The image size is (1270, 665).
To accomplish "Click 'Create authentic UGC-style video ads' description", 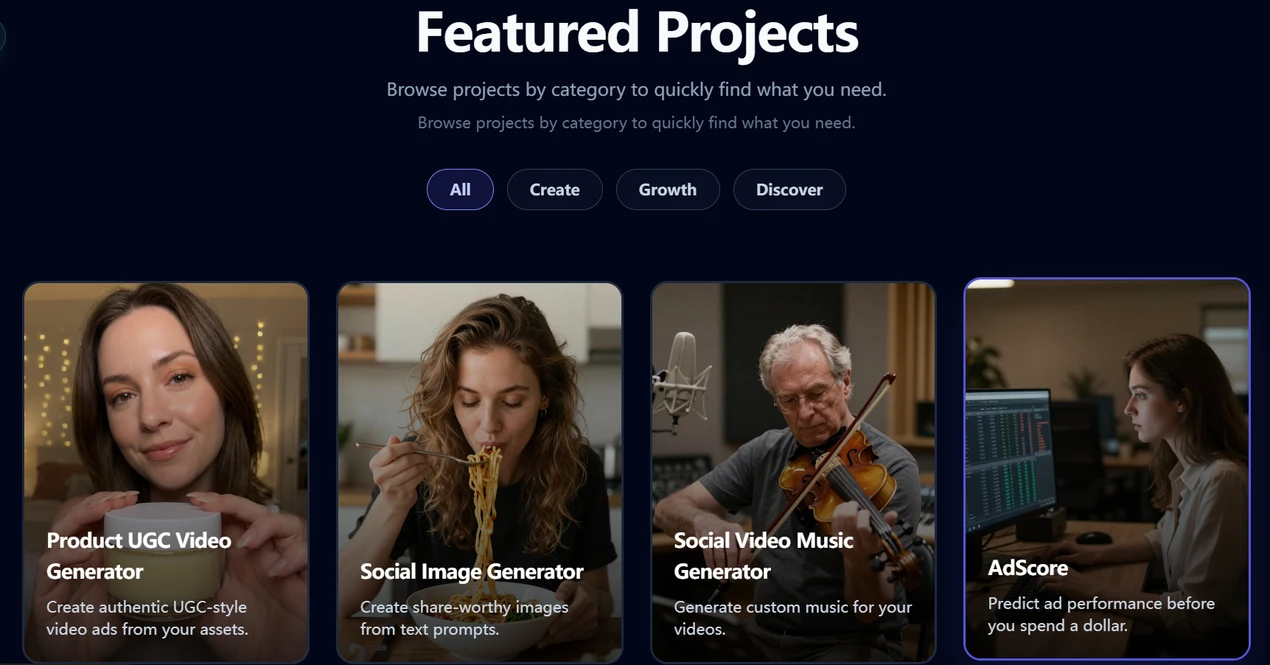I will coord(147,618).
